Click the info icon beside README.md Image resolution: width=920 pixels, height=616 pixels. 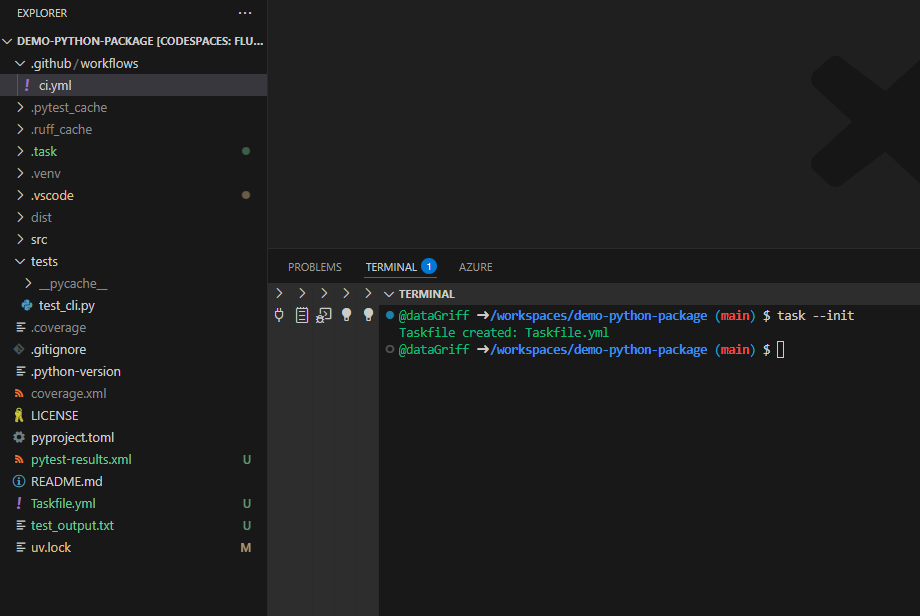[x=19, y=481]
